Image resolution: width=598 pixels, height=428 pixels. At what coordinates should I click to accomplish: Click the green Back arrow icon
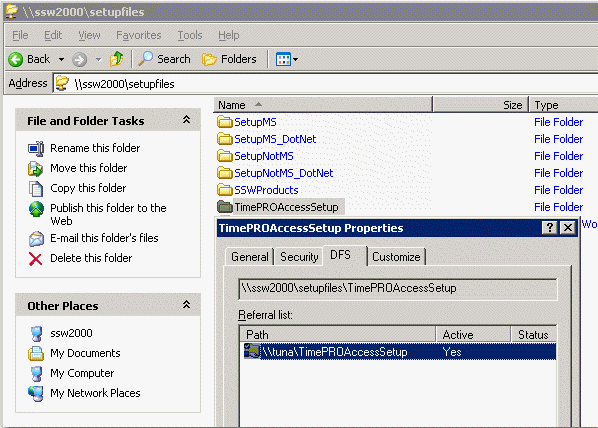point(16,60)
